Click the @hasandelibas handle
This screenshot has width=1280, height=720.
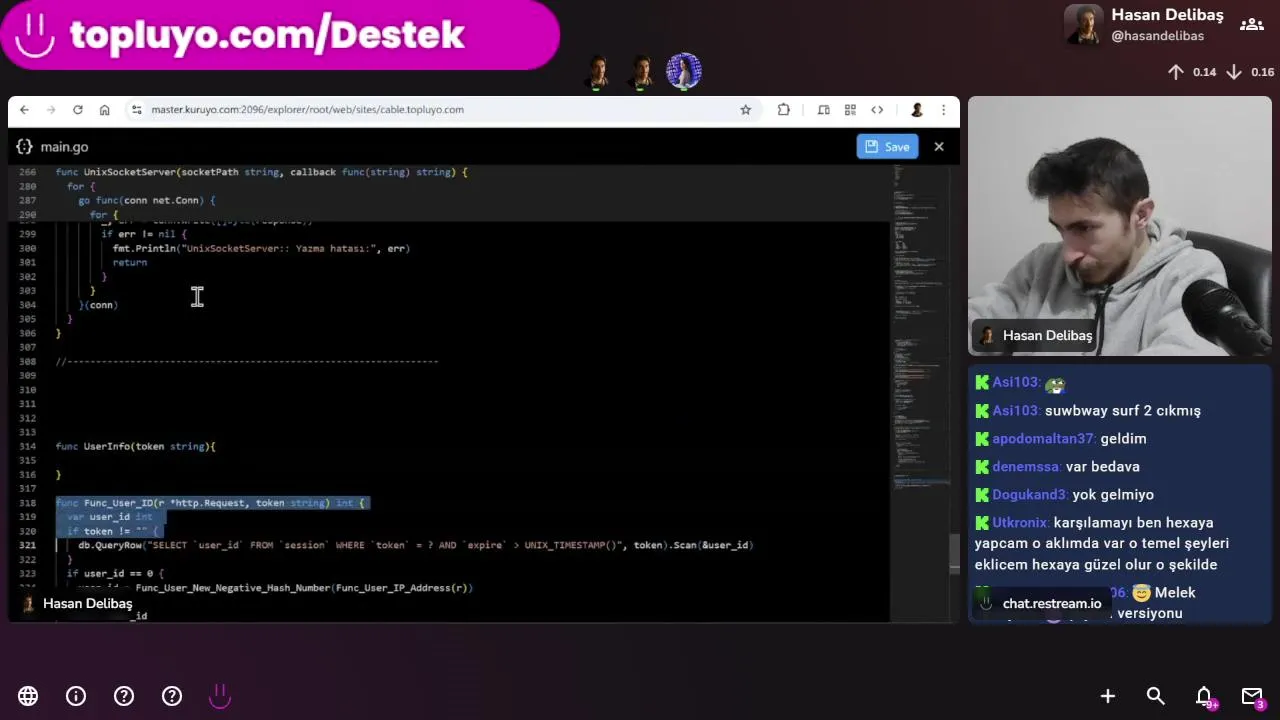coord(1157,36)
